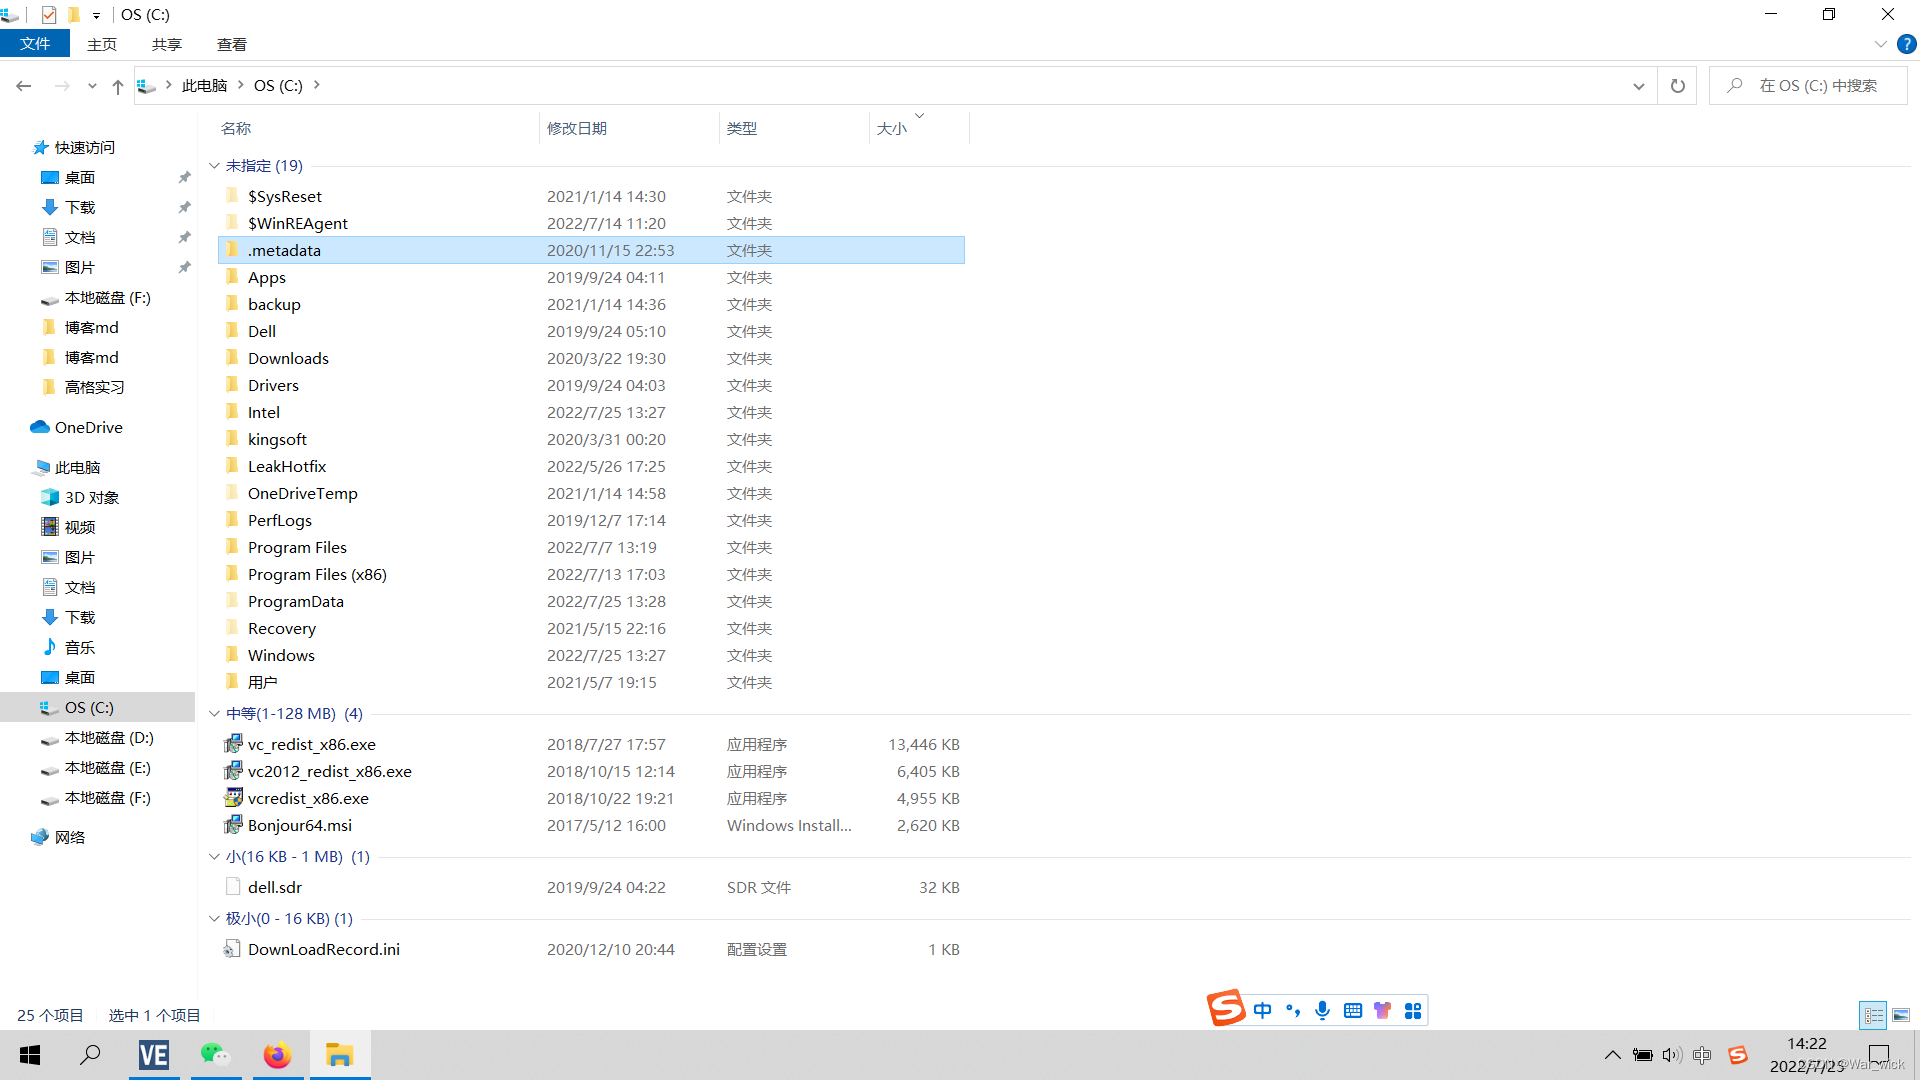The image size is (1920, 1080).
Task: Click the back navigation button
Action: [x=24, y=86]
